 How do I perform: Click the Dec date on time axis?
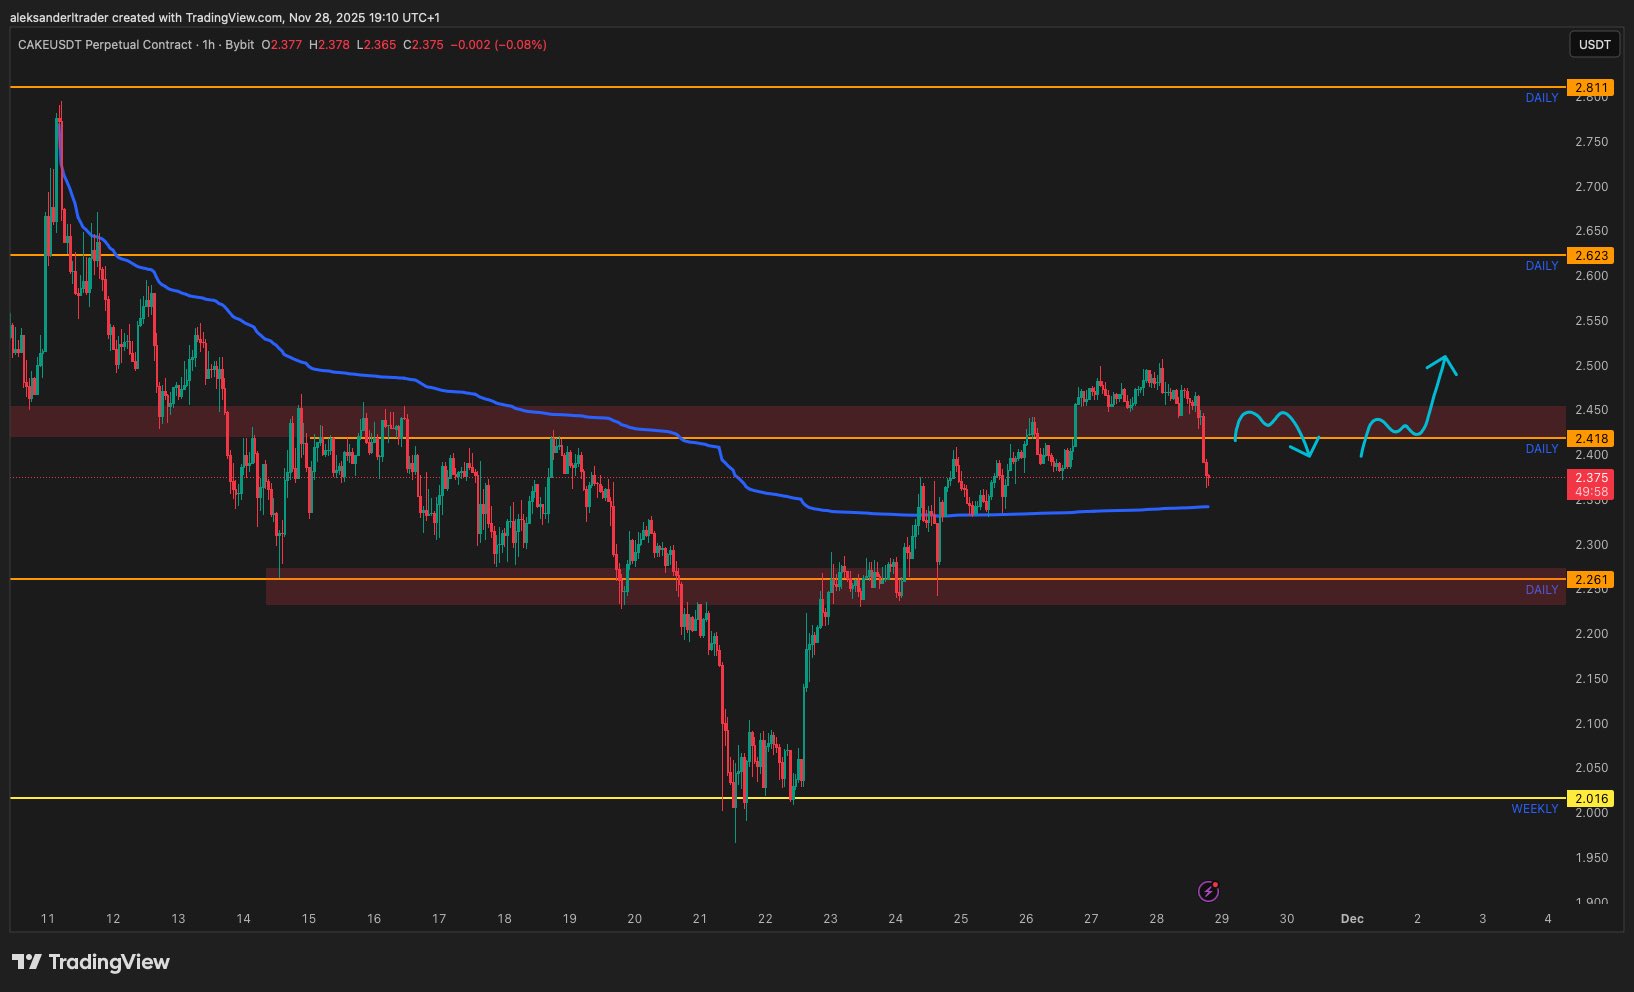click(1351, 919)
